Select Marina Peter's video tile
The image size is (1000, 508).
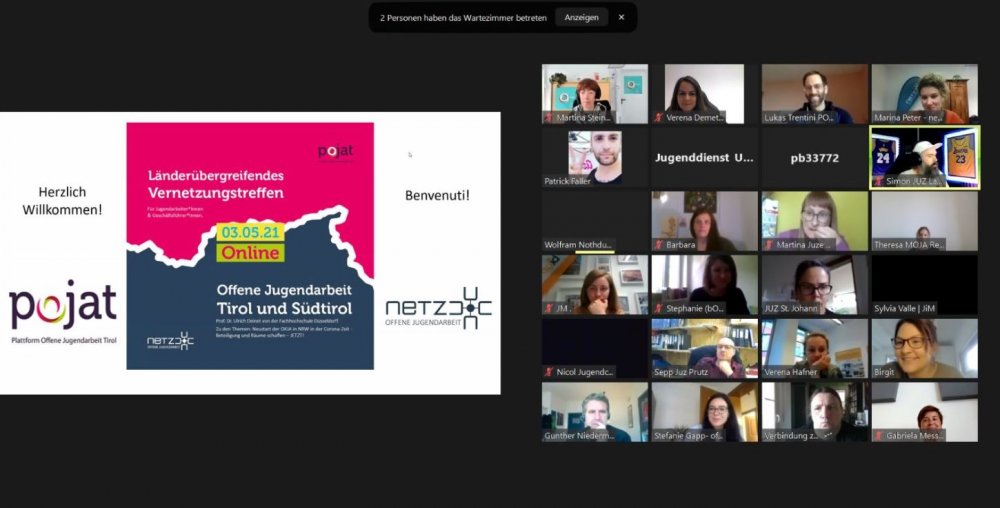pyautogui.click(x=924, y=94)
